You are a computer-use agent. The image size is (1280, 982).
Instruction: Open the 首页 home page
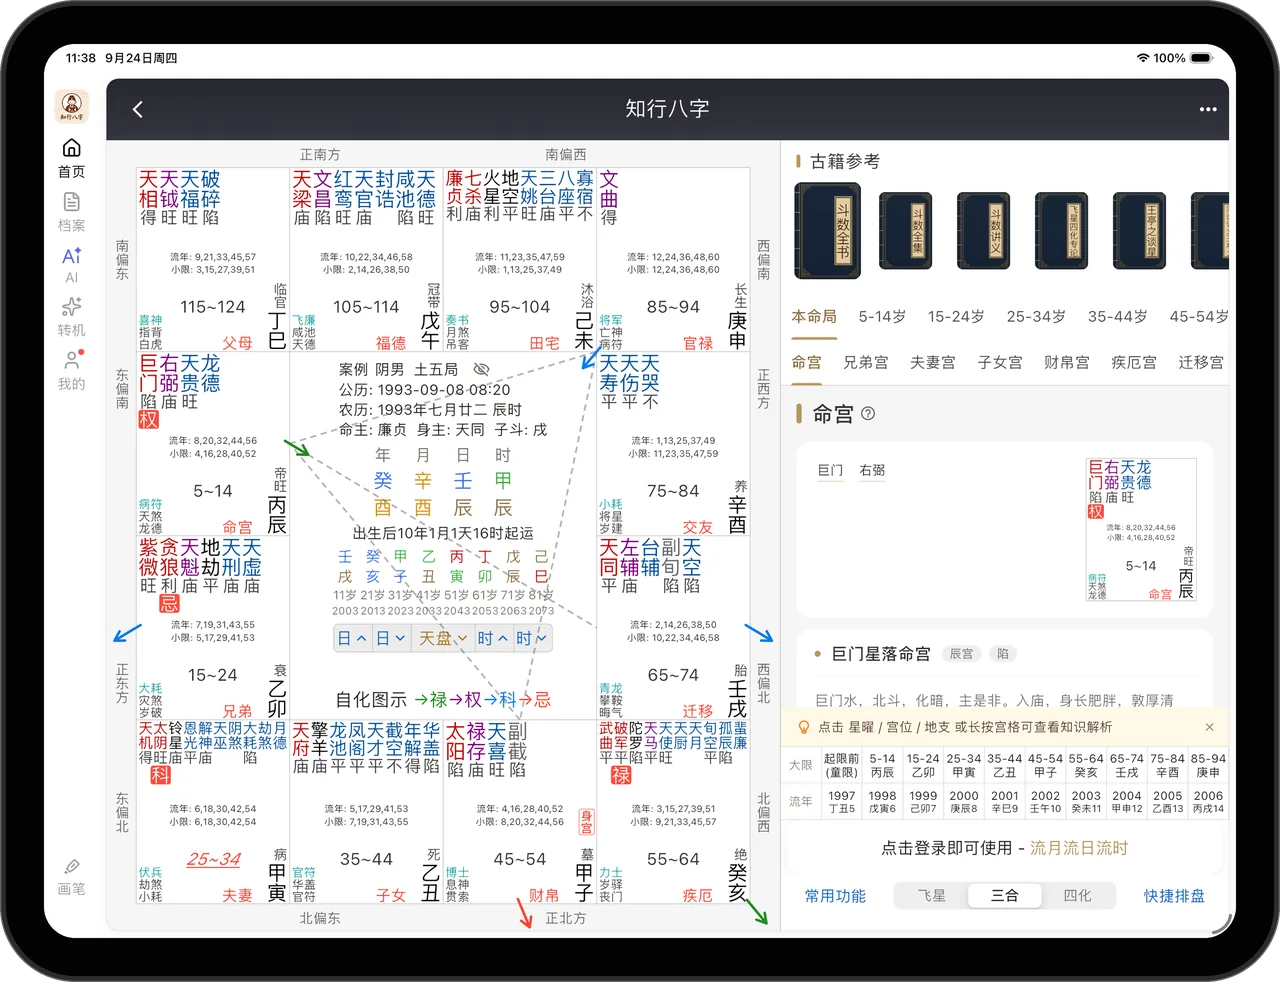click(x=71, y=158)
